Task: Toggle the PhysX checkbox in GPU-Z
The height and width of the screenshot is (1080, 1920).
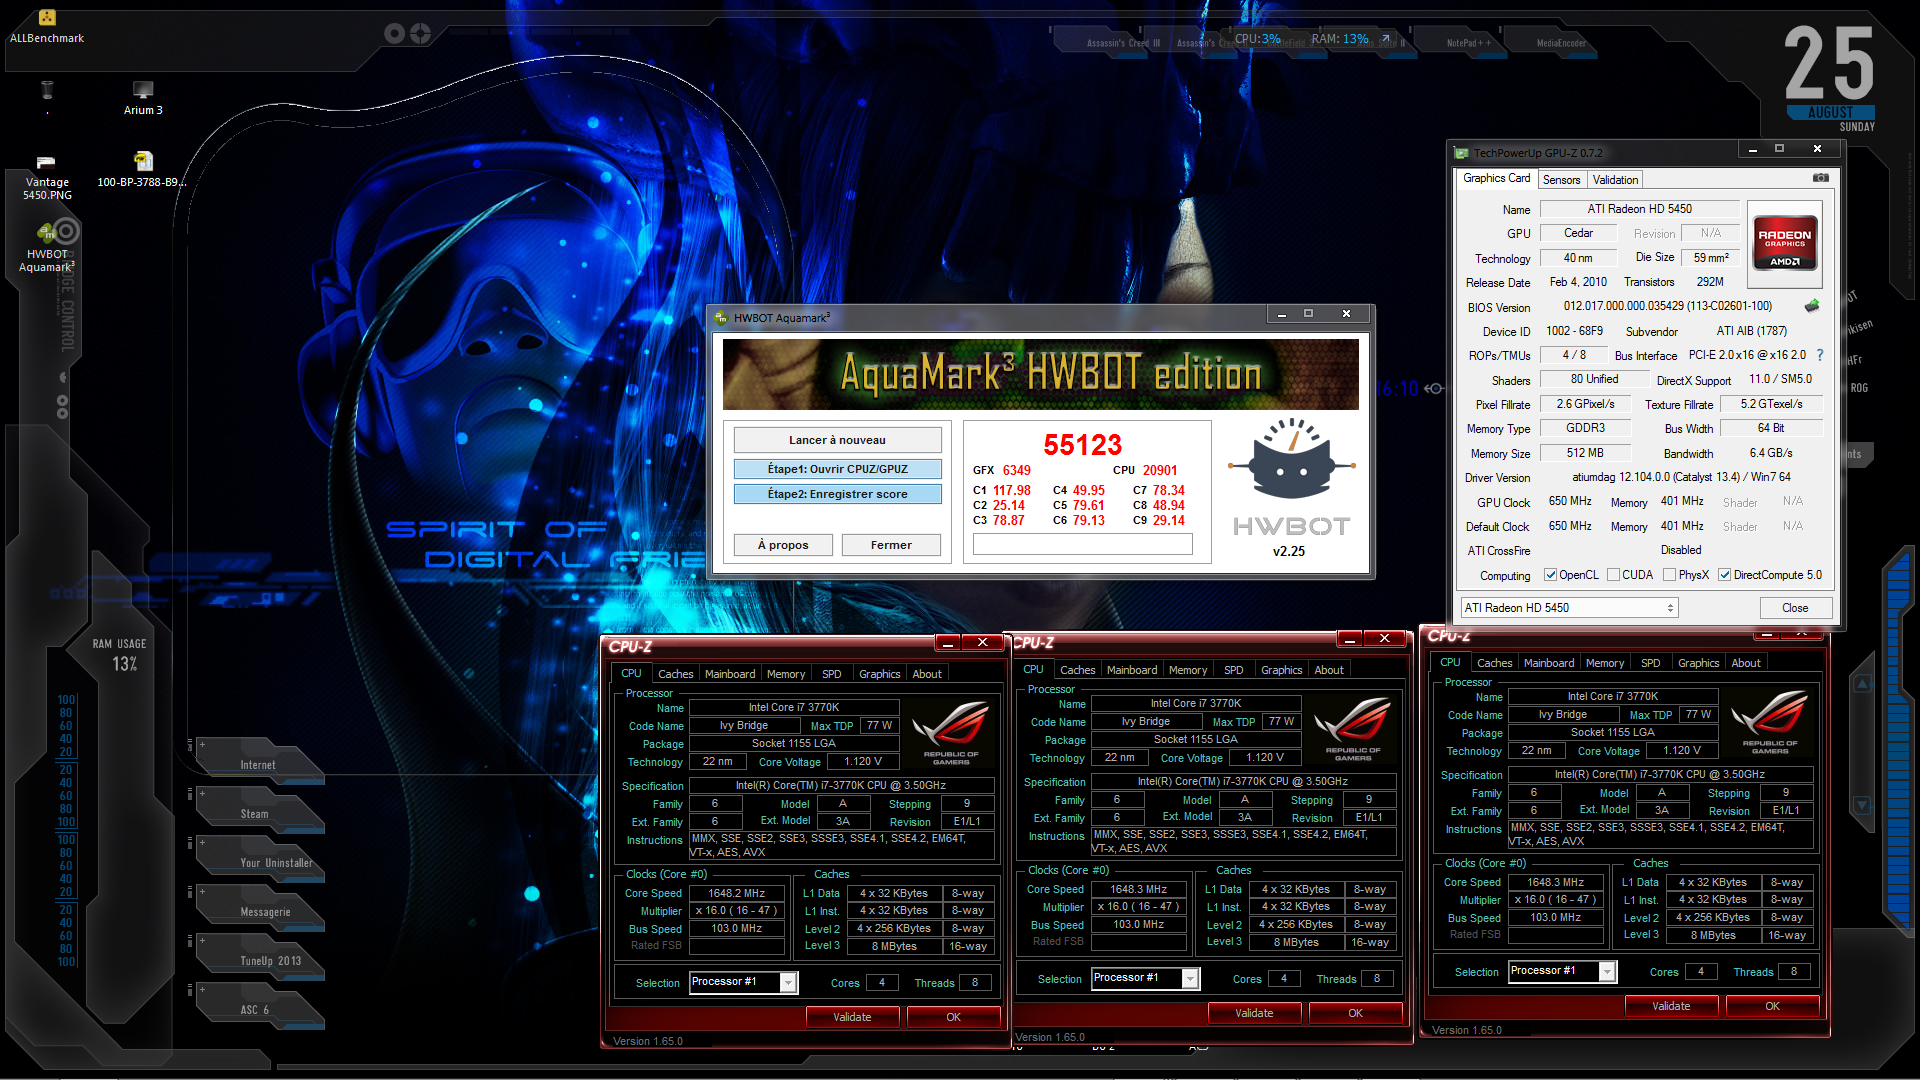Action: click(1669, 575)
